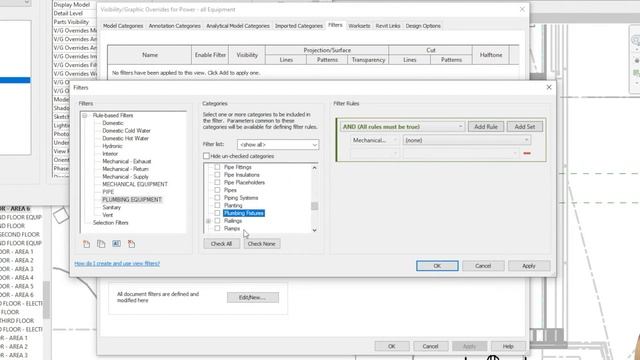The image size is (640, 360).
Task: Check the Railings category
Action: click(x=217, y=221)
